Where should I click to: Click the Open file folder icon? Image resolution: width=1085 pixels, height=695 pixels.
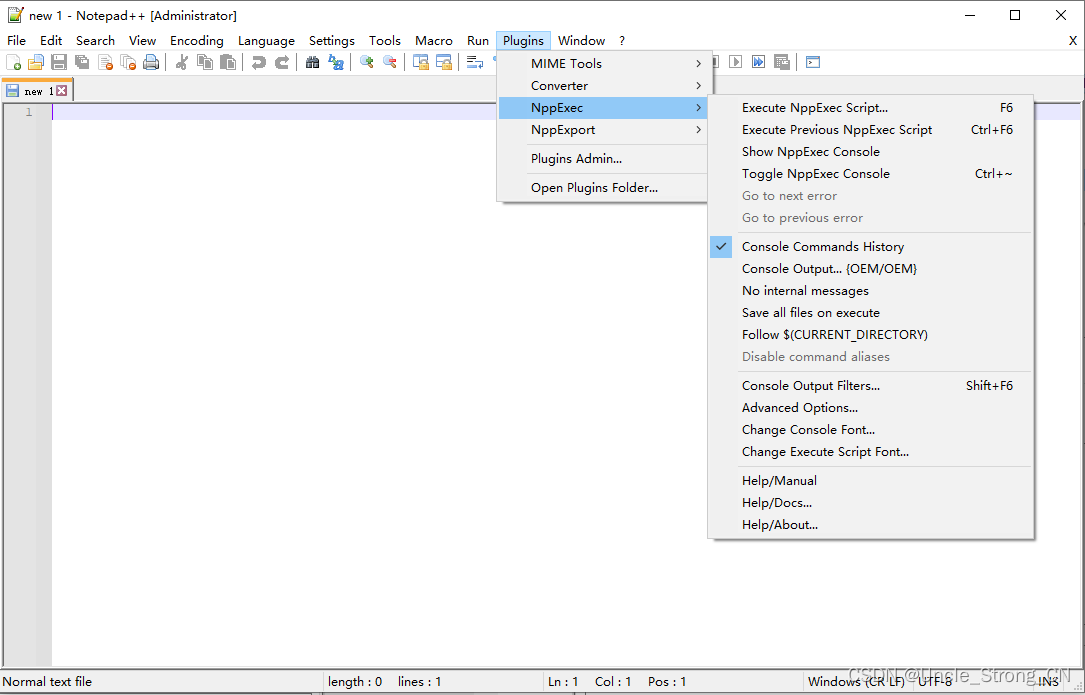(x=36, y=62)
